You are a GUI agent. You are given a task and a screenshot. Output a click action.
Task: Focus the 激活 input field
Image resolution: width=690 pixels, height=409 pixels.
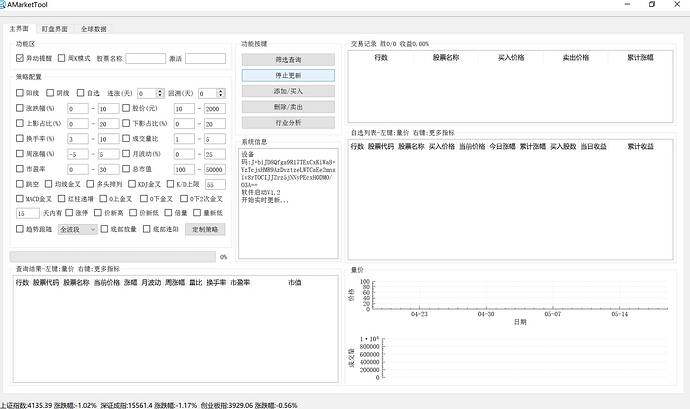pos(206,59)
